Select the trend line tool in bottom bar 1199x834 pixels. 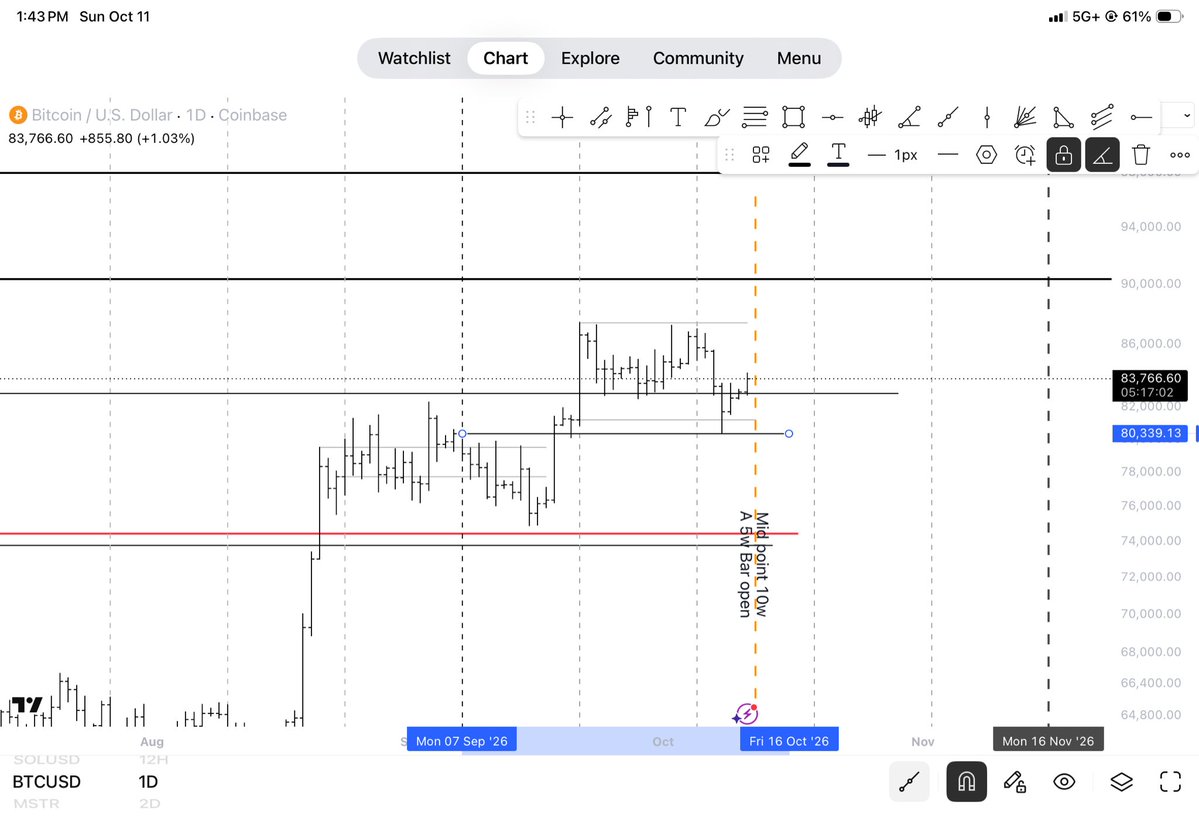point(909,782)
